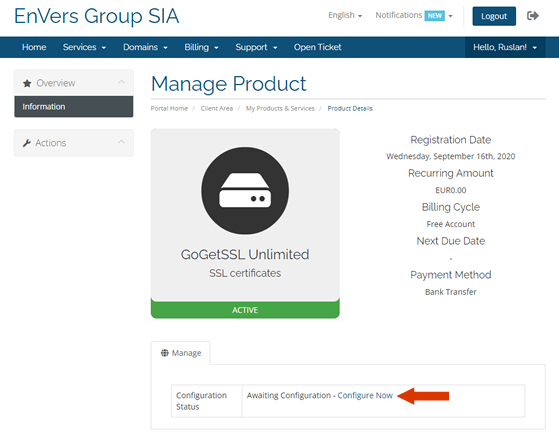This screenshot has height=441, width=559.
Task: Click the Configuration Status label cell
Action: 207,401
